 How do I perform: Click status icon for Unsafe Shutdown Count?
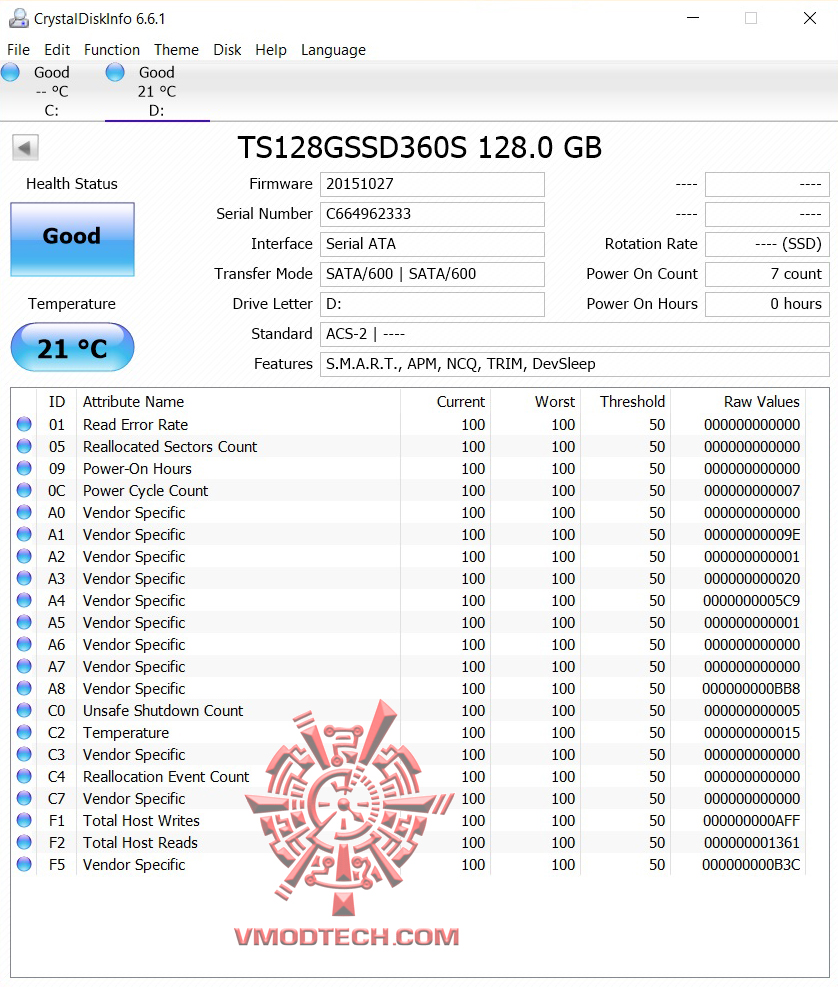click(x=24, y=710)
